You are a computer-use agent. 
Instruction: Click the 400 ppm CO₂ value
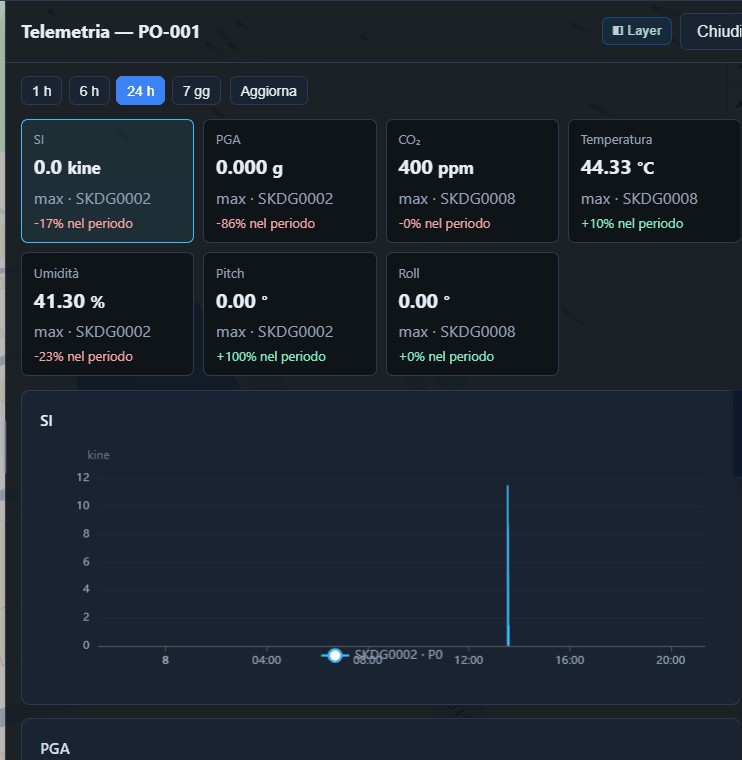pyautogui.click(x=436, y=168)
